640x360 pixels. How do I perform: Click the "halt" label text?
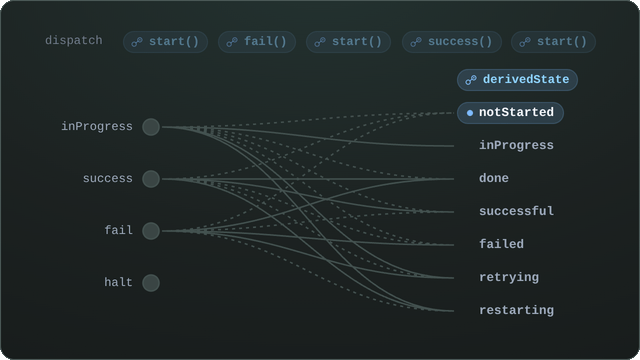click(x=118, y=282)
